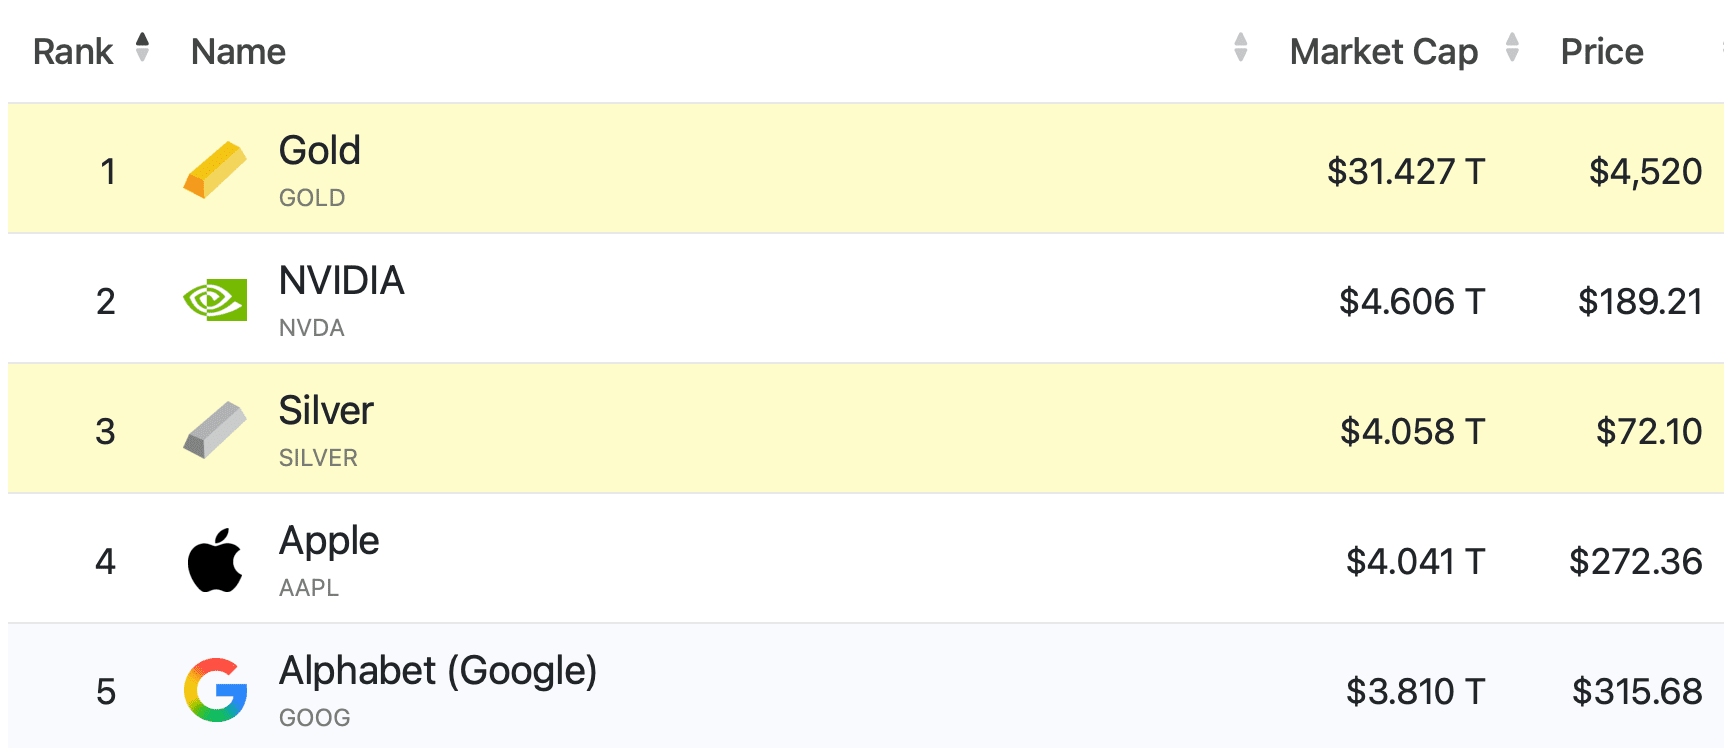This screenshot has width=1724, height=748.
Task: Open the Apple company link
Action: (x=329, y=541)
